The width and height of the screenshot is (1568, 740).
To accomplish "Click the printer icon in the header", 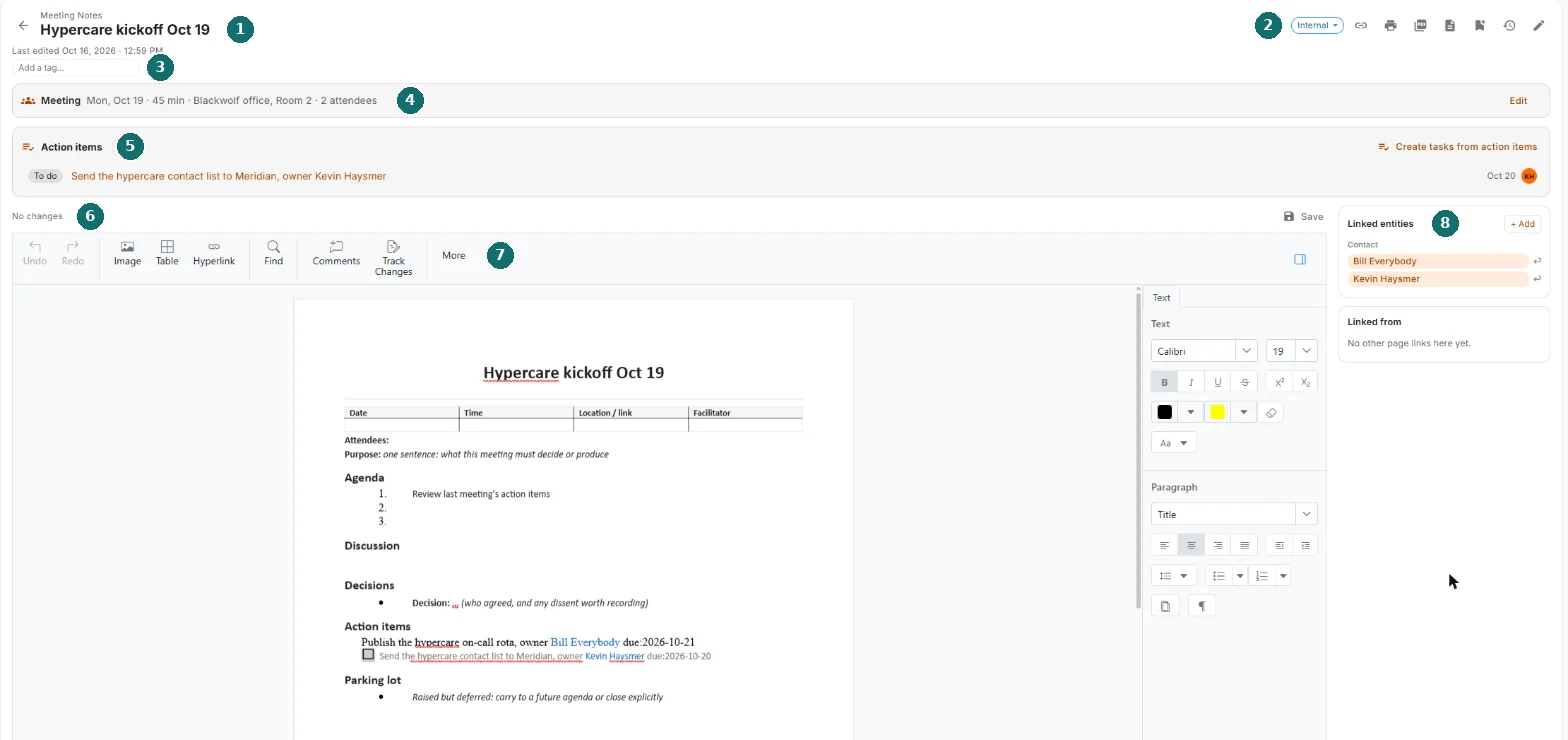I will tap(1390, 26).
